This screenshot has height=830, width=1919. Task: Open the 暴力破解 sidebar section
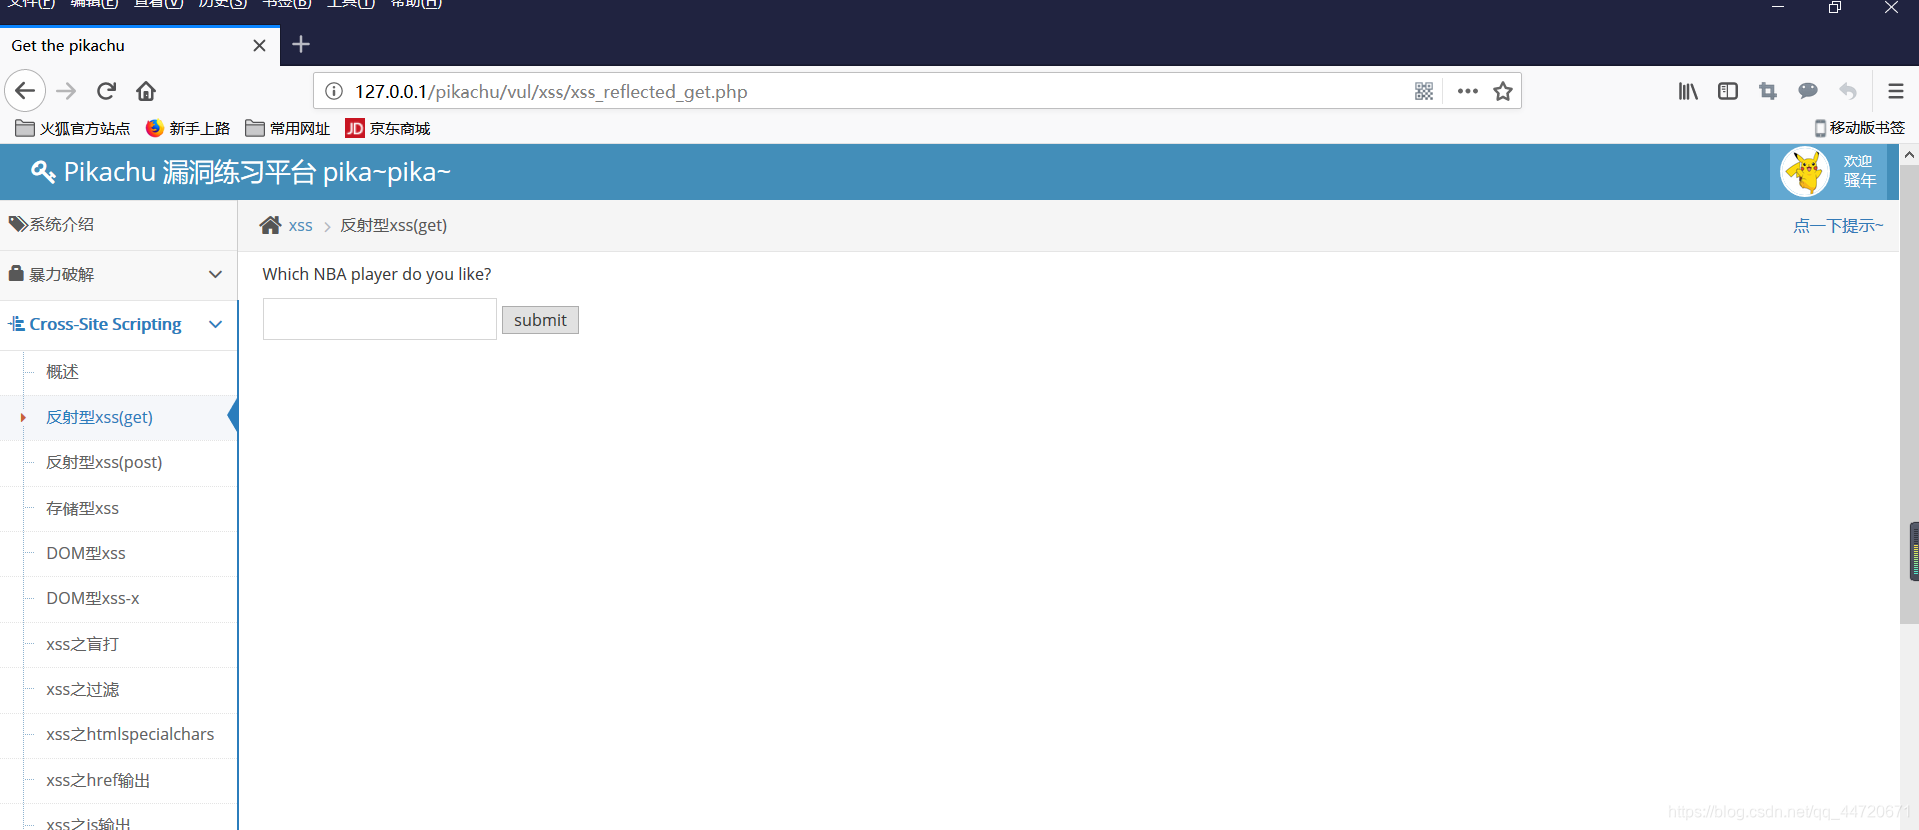point(118,274)
